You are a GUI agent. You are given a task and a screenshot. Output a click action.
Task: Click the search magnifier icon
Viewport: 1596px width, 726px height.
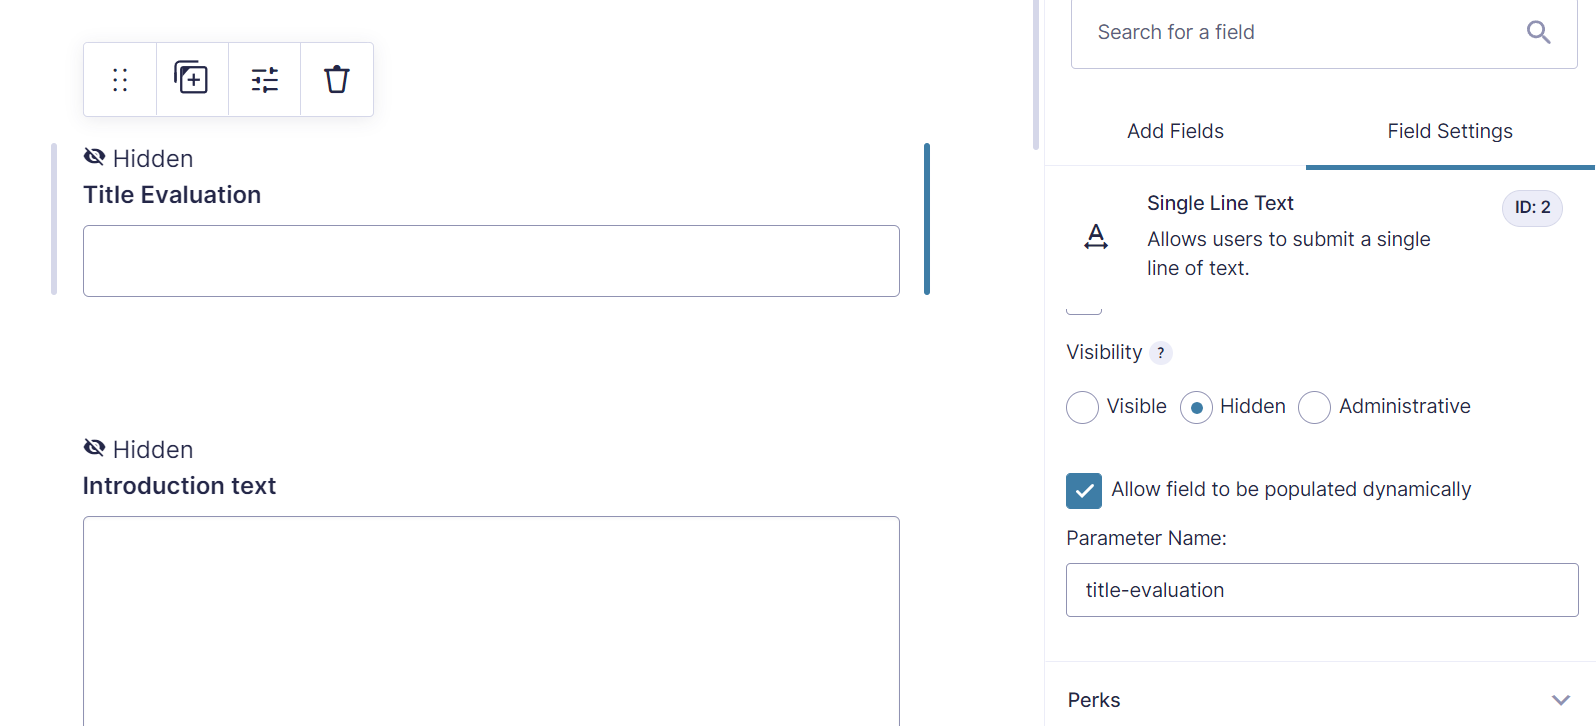click(1538, 32)
